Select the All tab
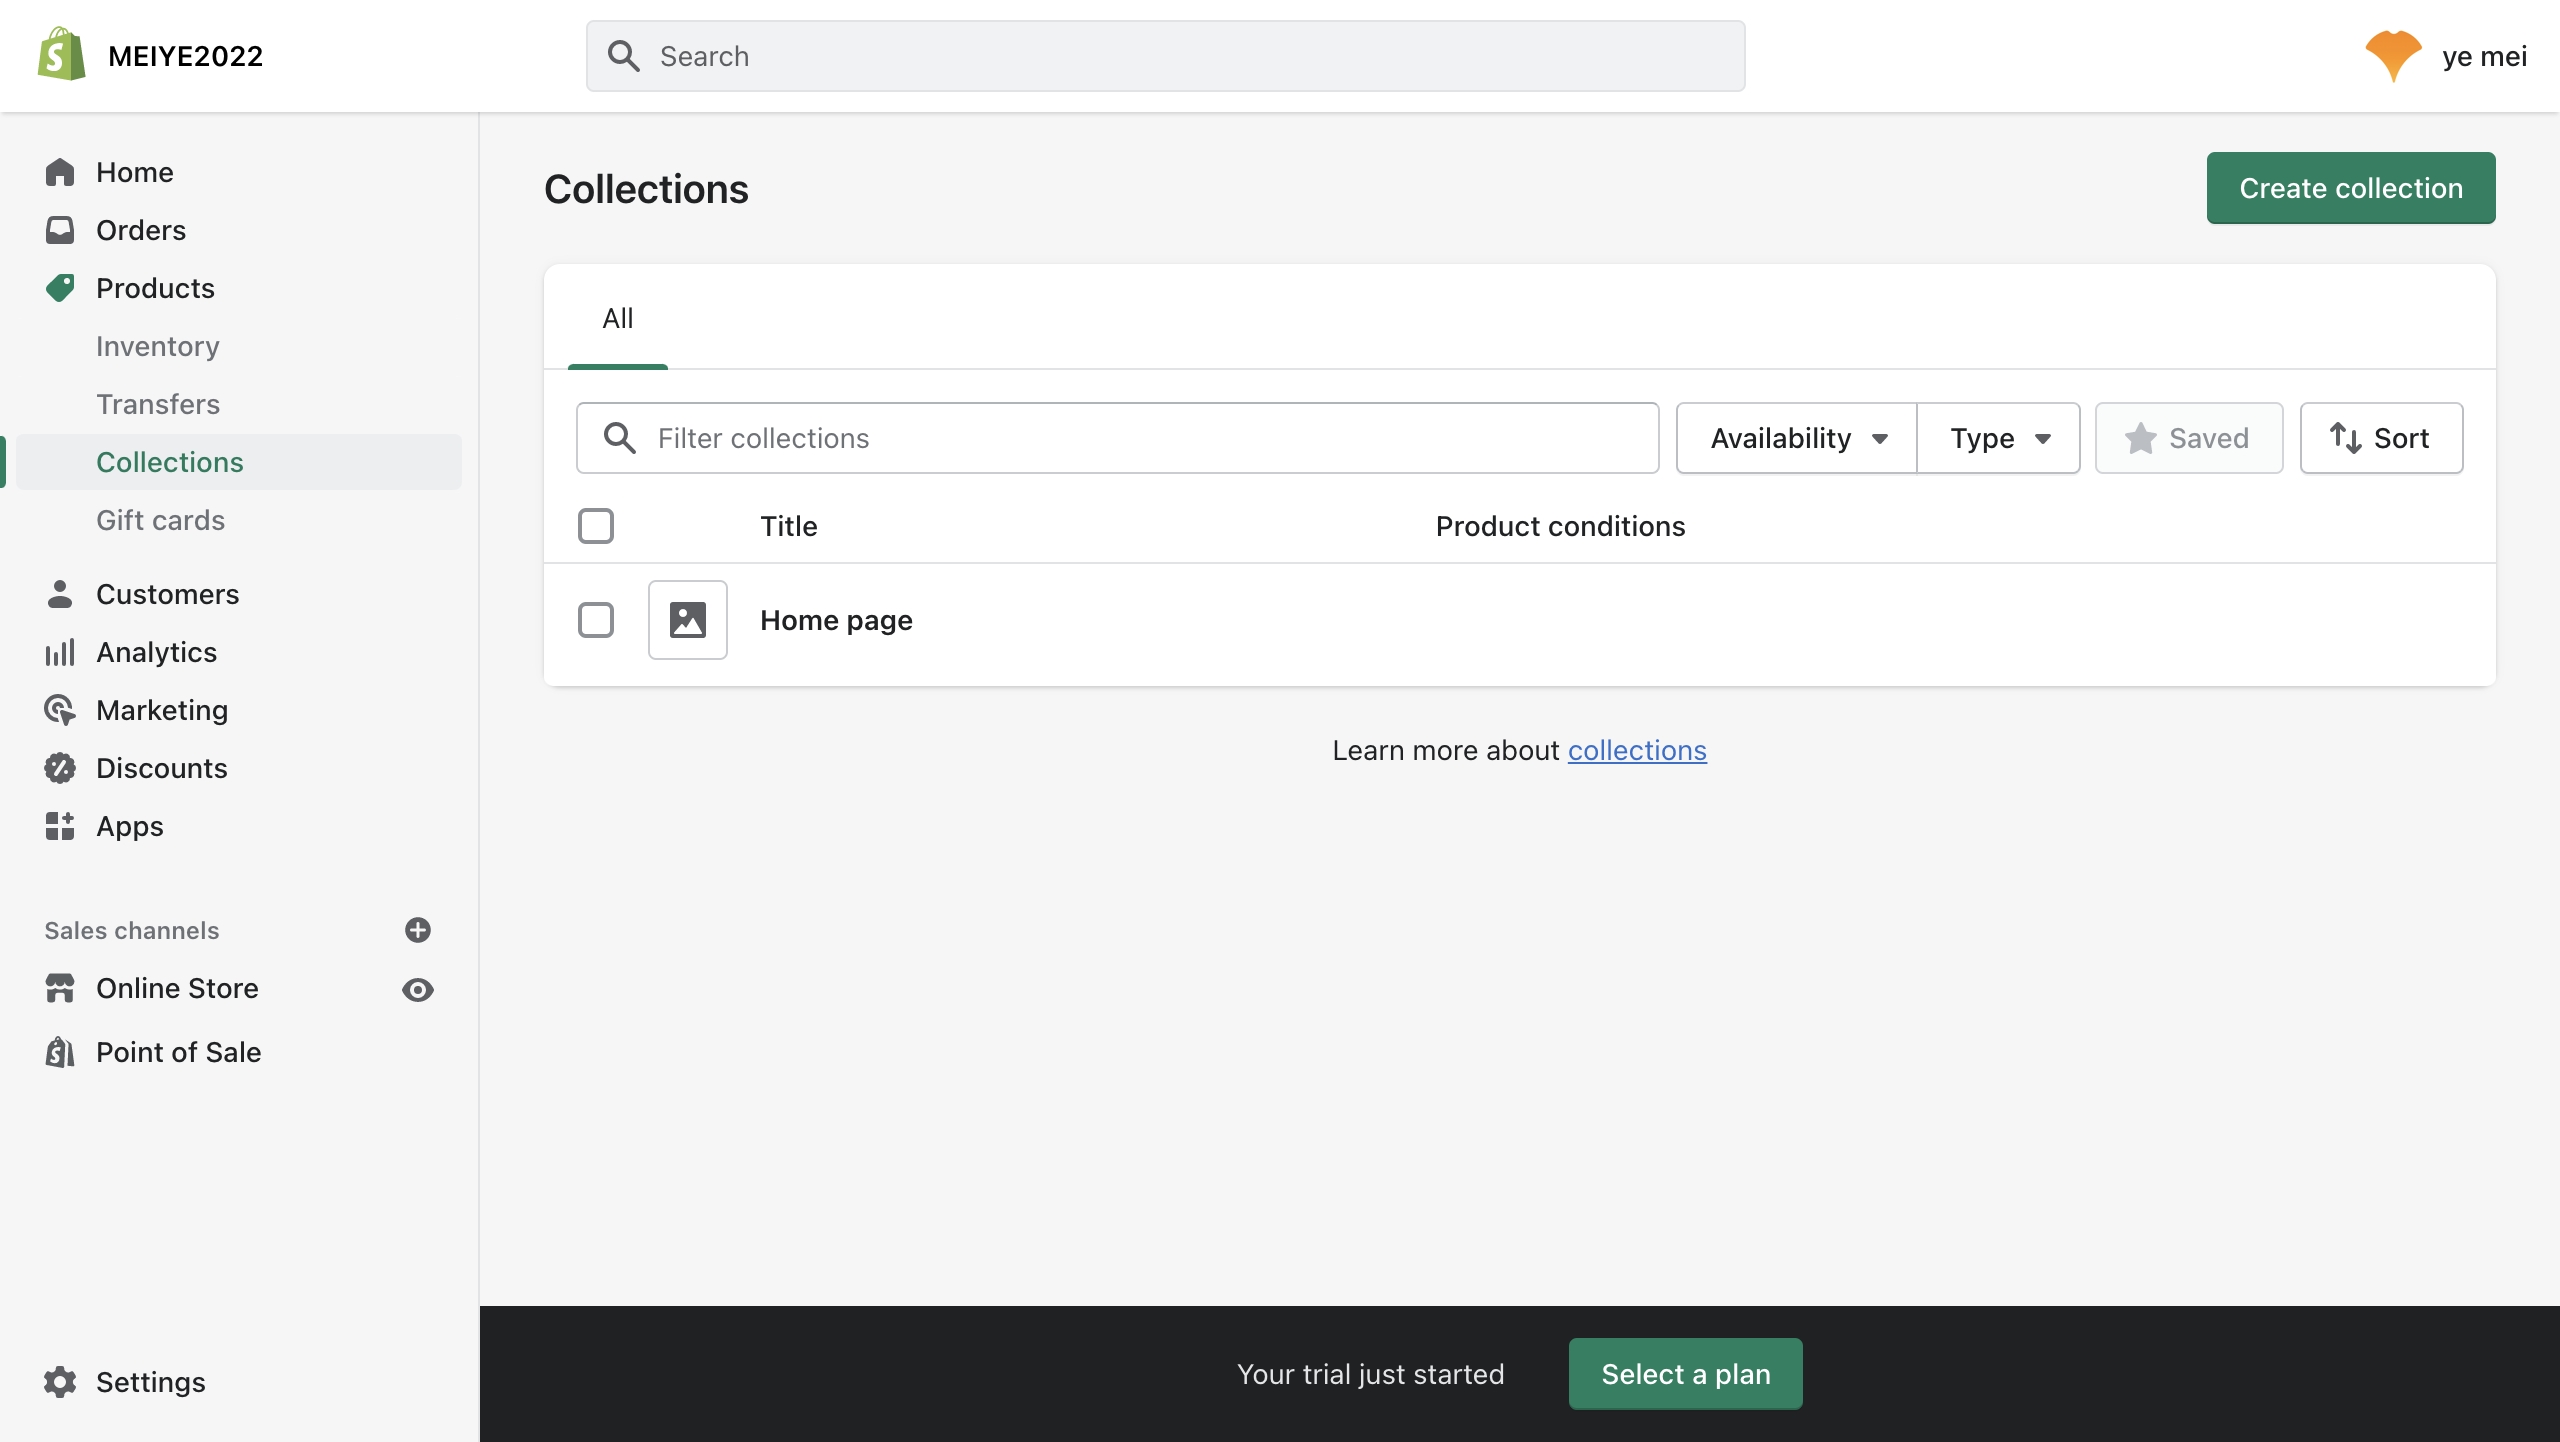 click(618, 318)
